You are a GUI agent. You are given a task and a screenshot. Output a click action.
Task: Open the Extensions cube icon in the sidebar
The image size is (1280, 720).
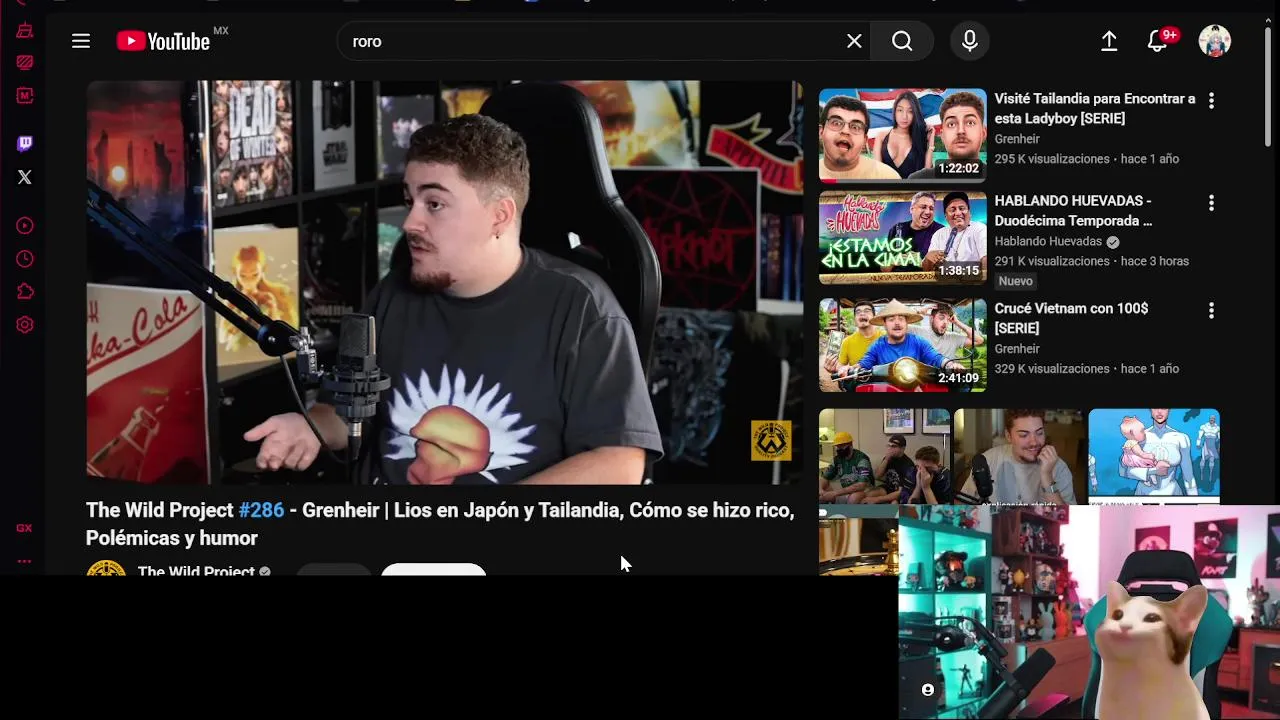pyautogui.click(x=25, y=292)
